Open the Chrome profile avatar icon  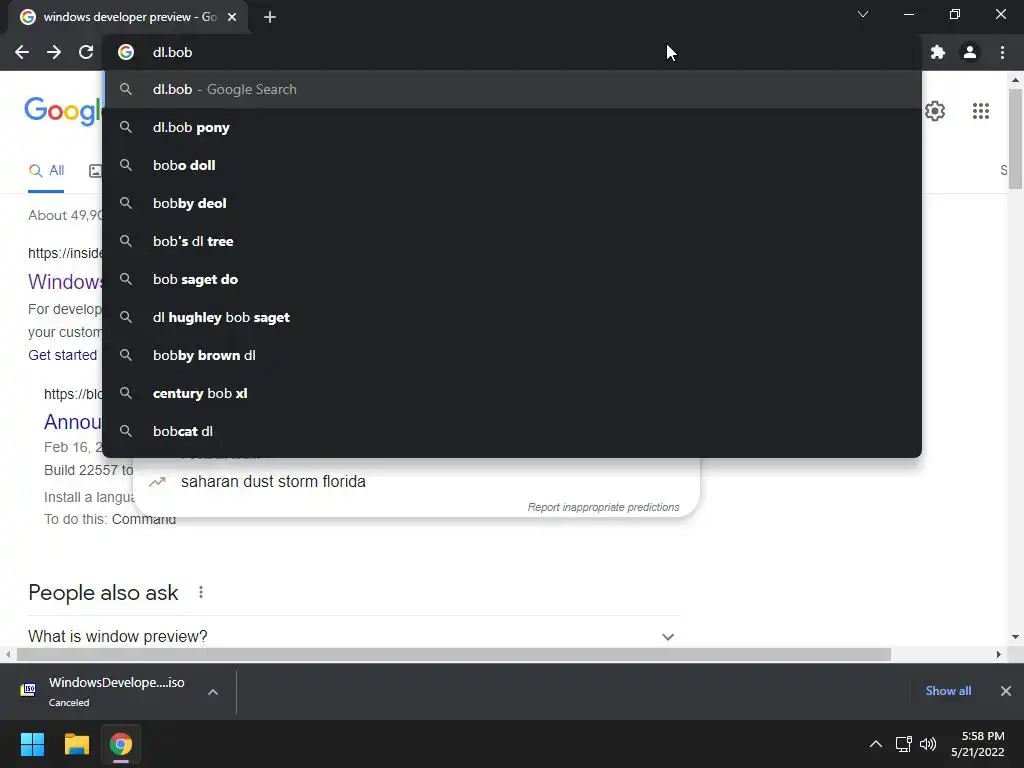click(x=970, y=52)
